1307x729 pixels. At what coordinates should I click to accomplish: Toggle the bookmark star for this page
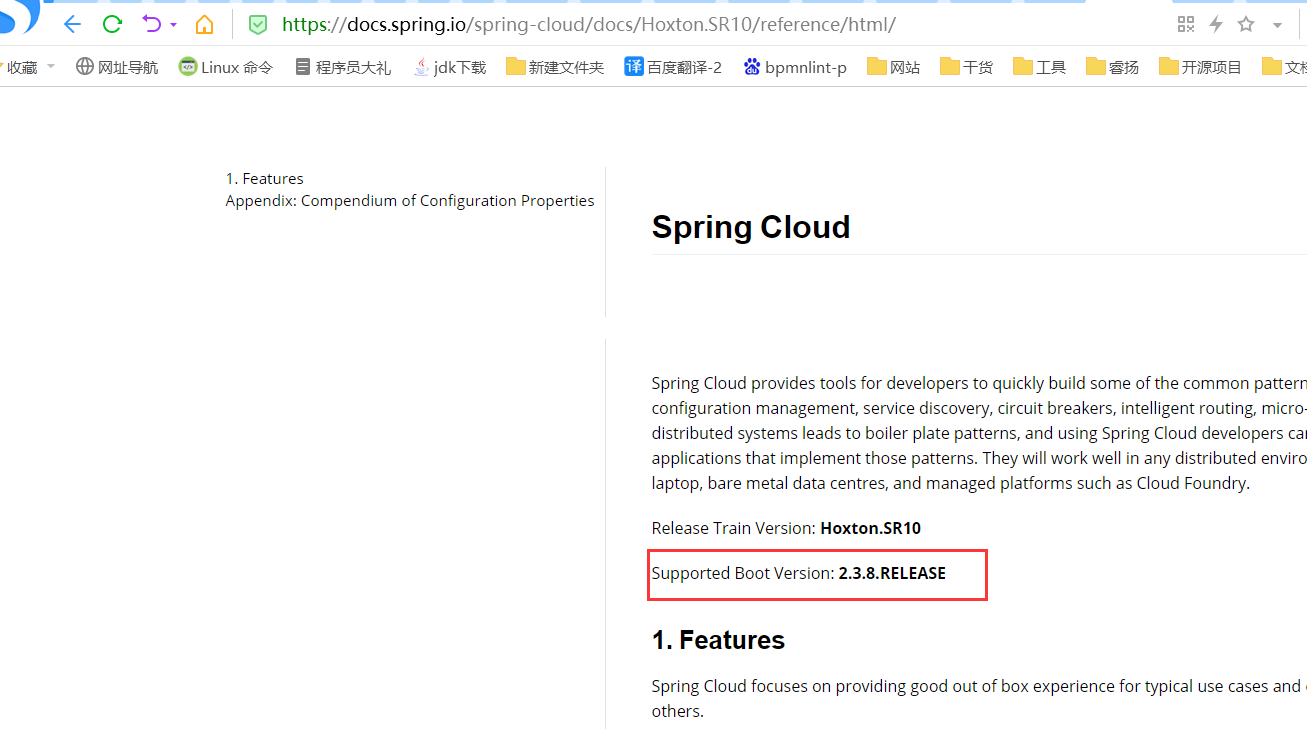tap(1245, 24)
